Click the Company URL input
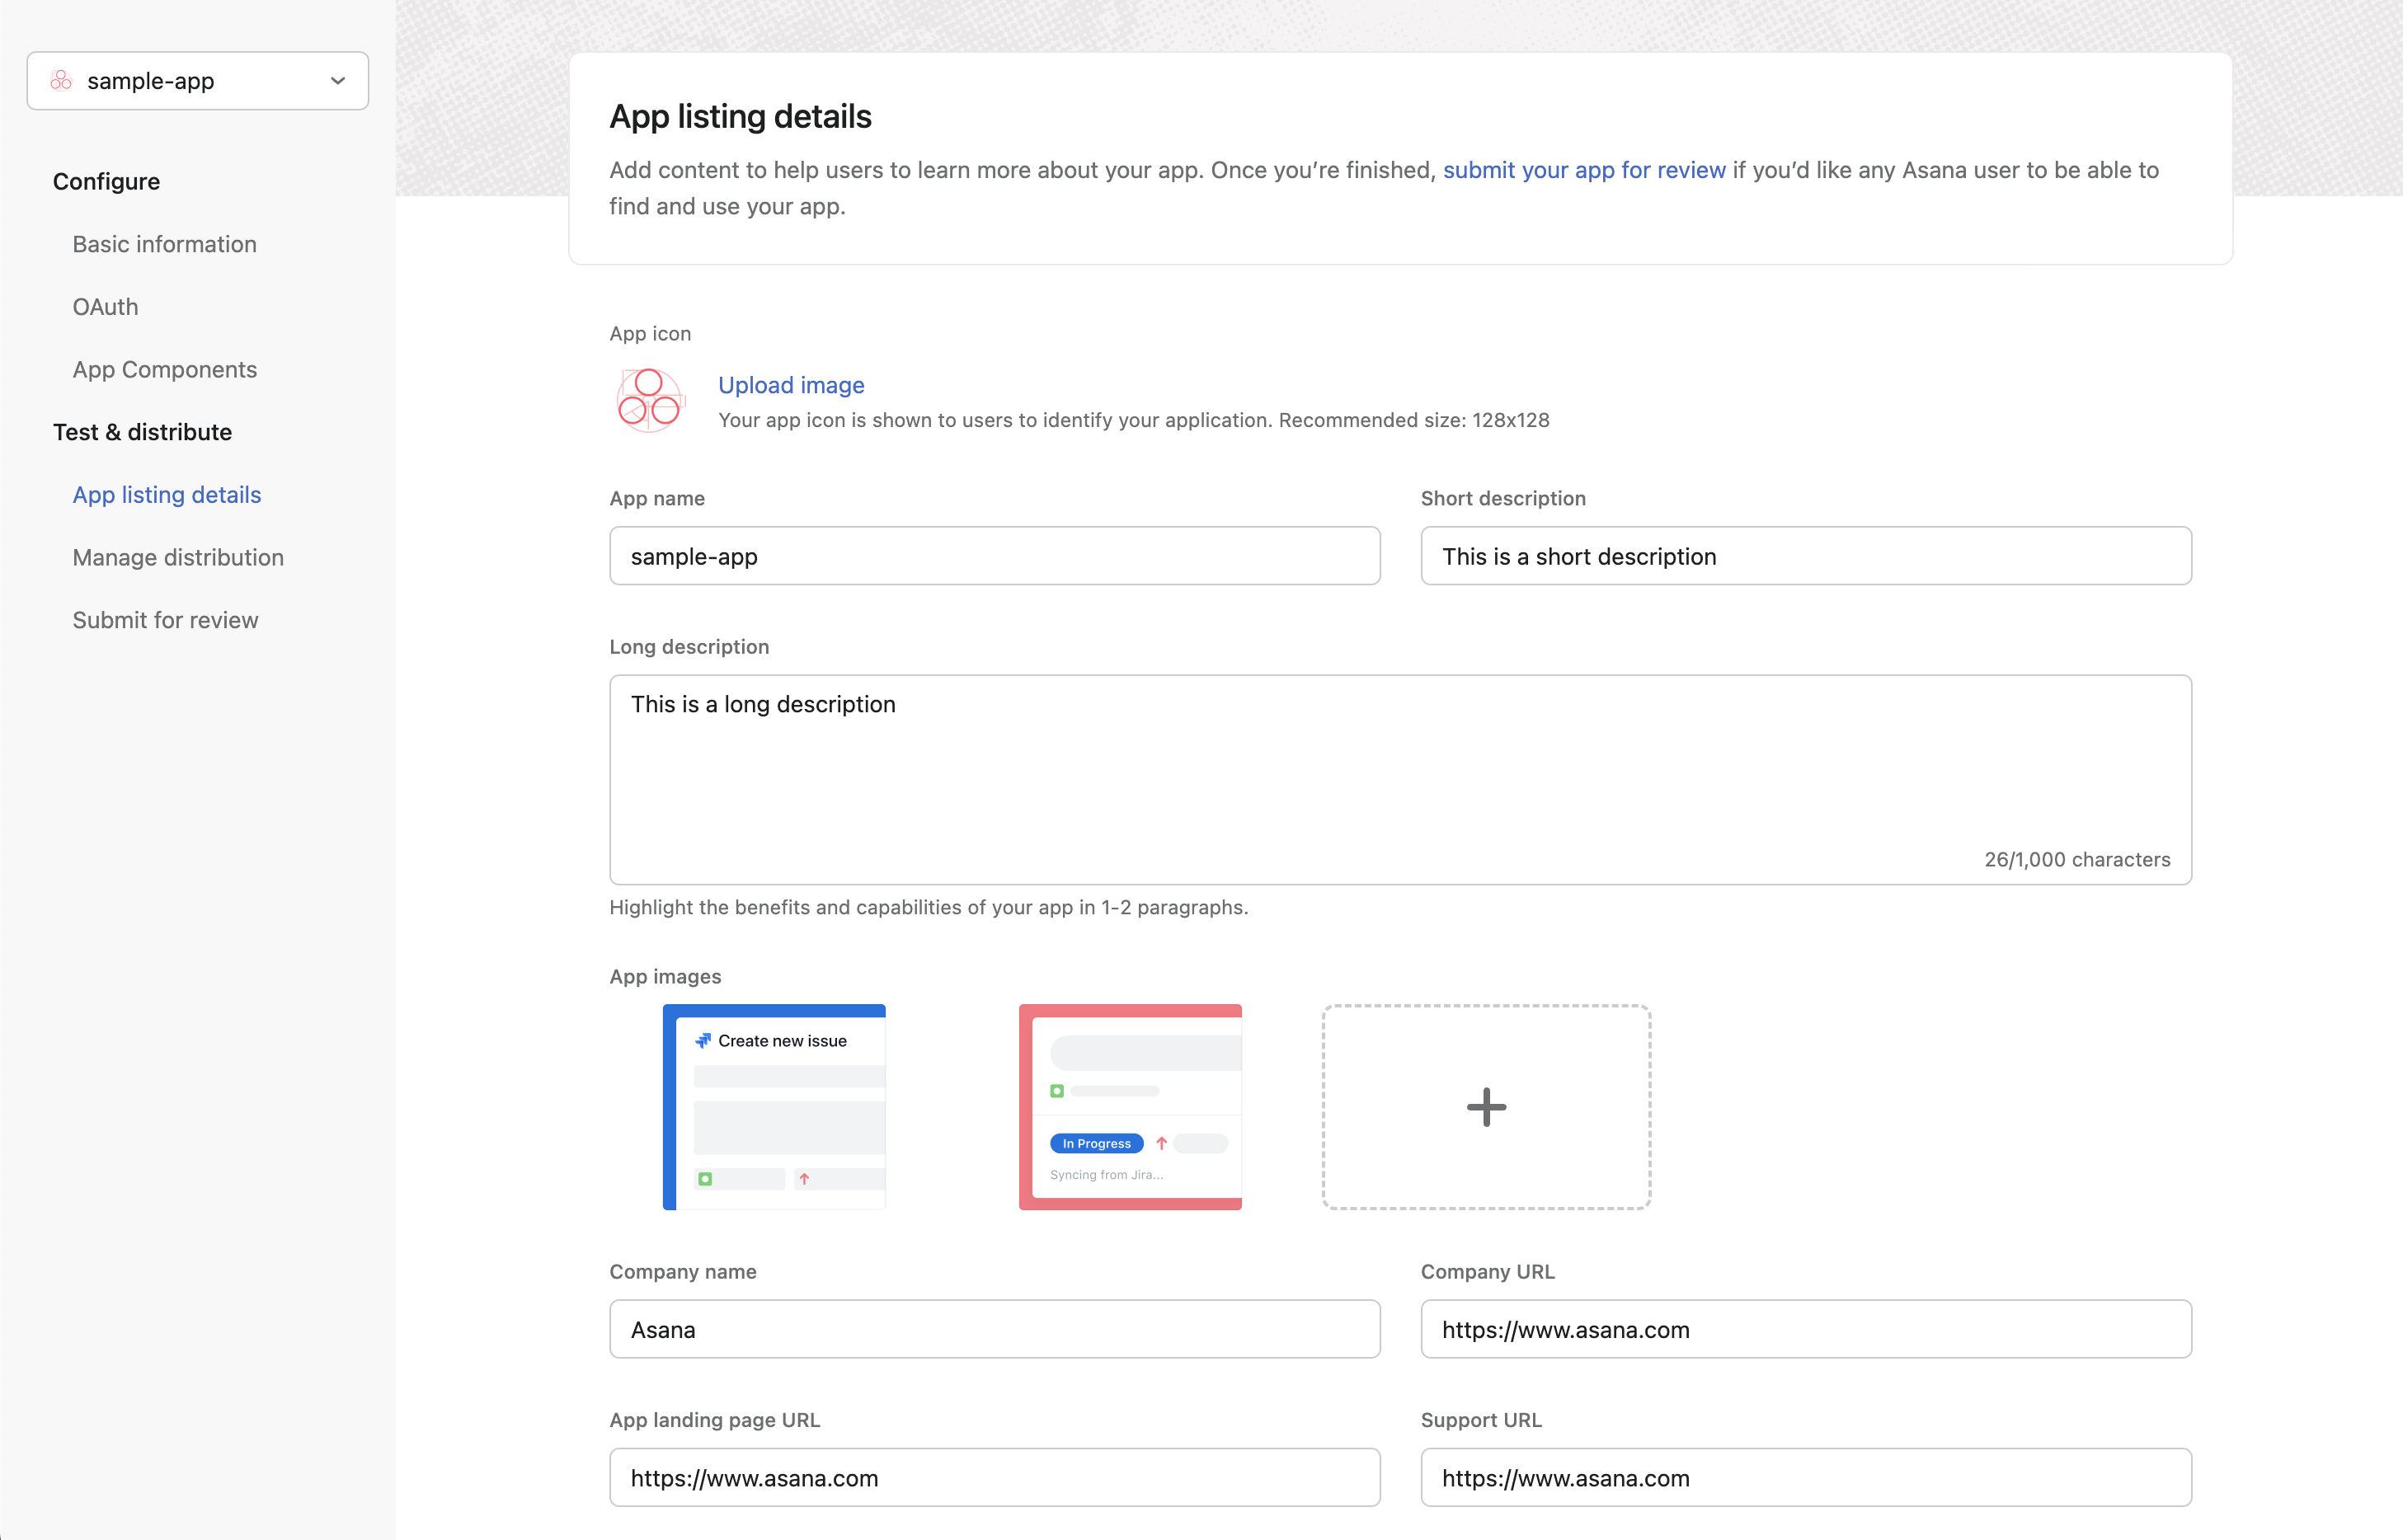2403x1540 pixels. tap(1805, 1329)
